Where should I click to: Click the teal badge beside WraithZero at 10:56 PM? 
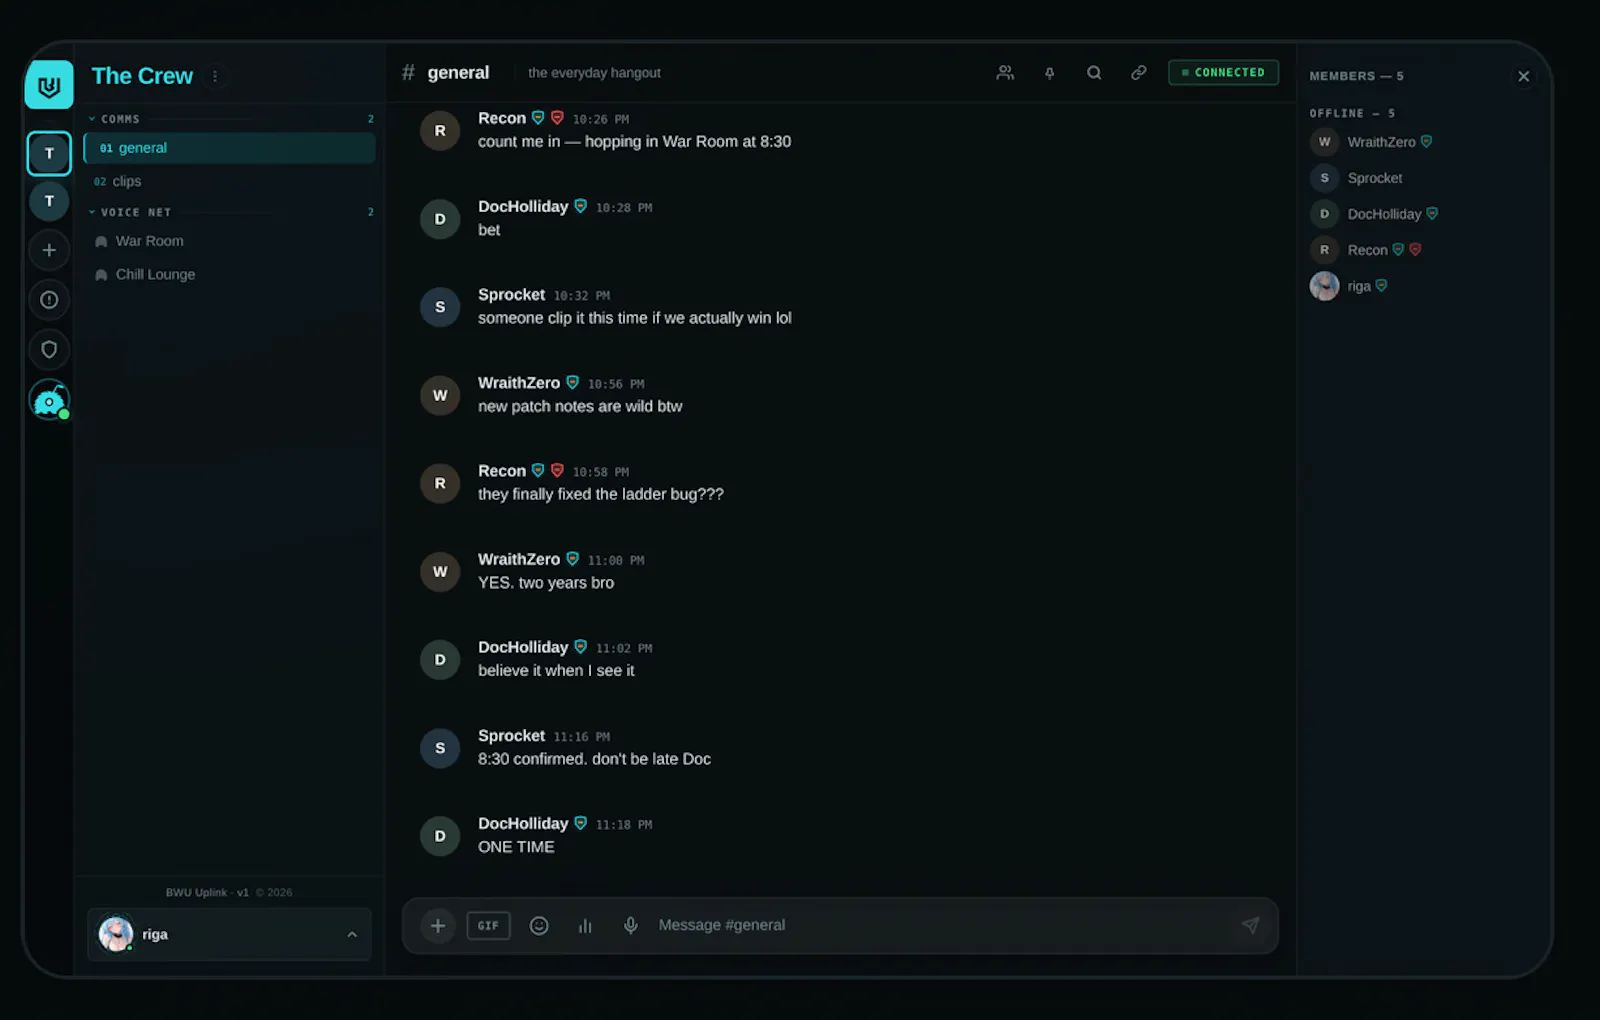(573, 383)
